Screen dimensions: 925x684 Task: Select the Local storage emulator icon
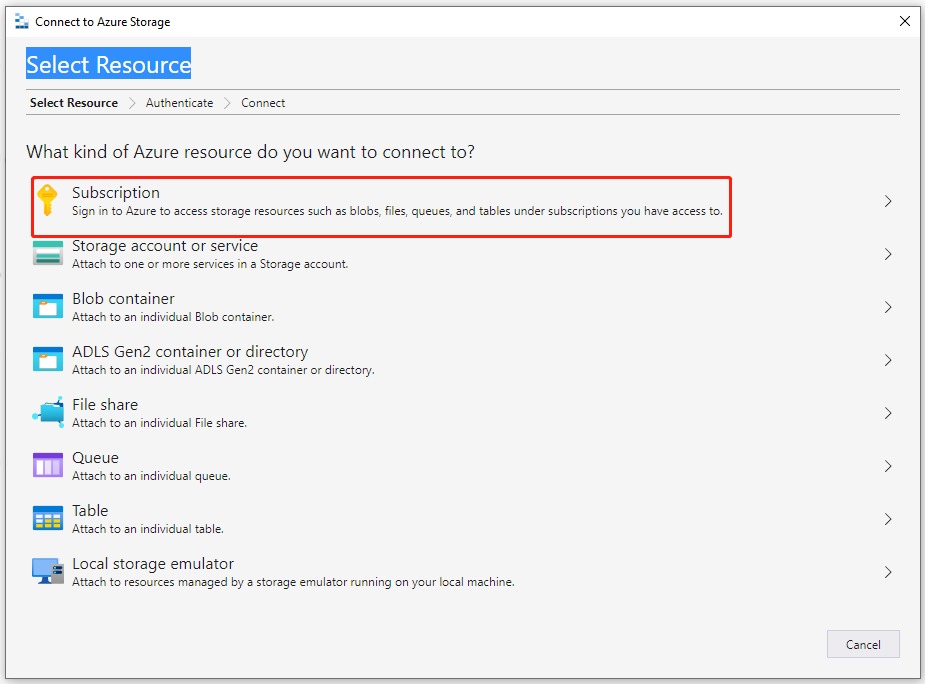pos(48,571)
